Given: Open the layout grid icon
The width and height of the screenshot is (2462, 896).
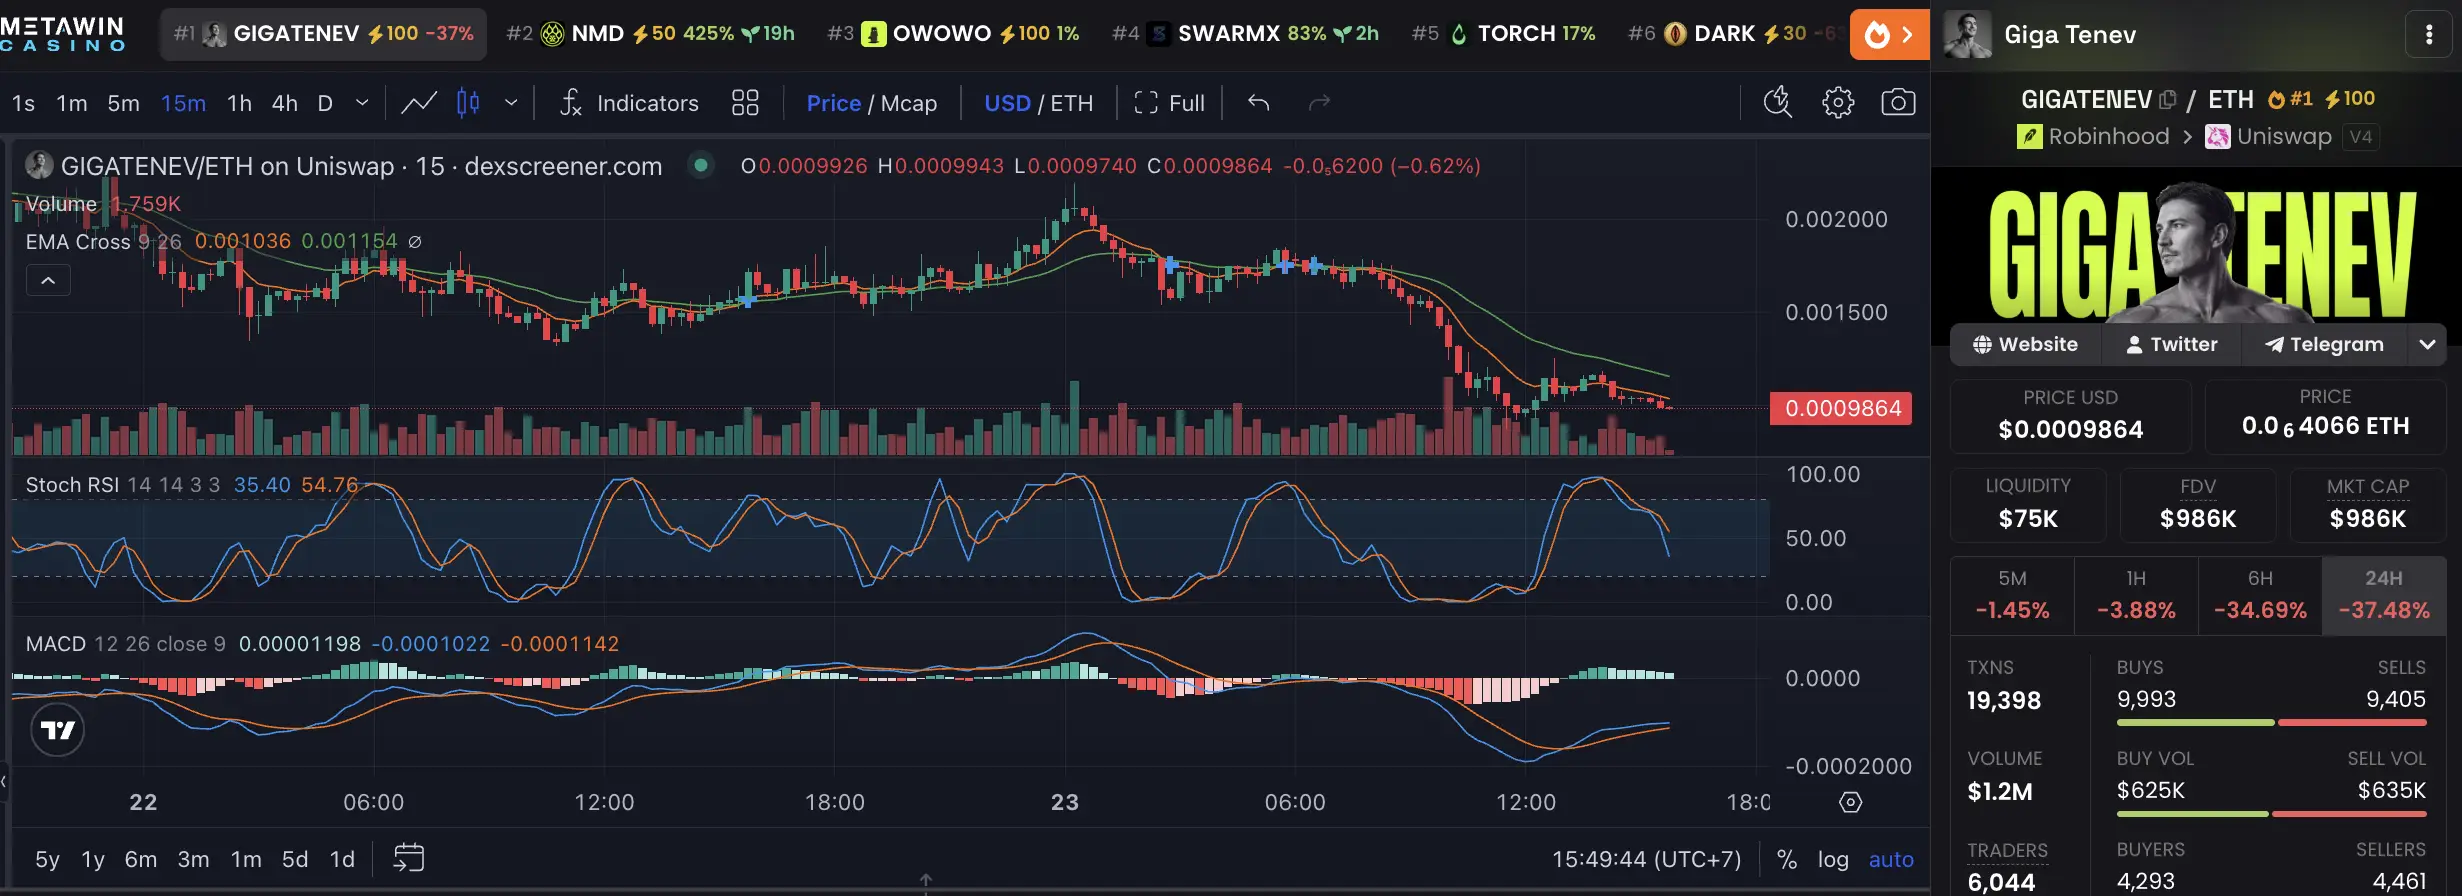Looking at the screenshot, I should click(745, 103).
